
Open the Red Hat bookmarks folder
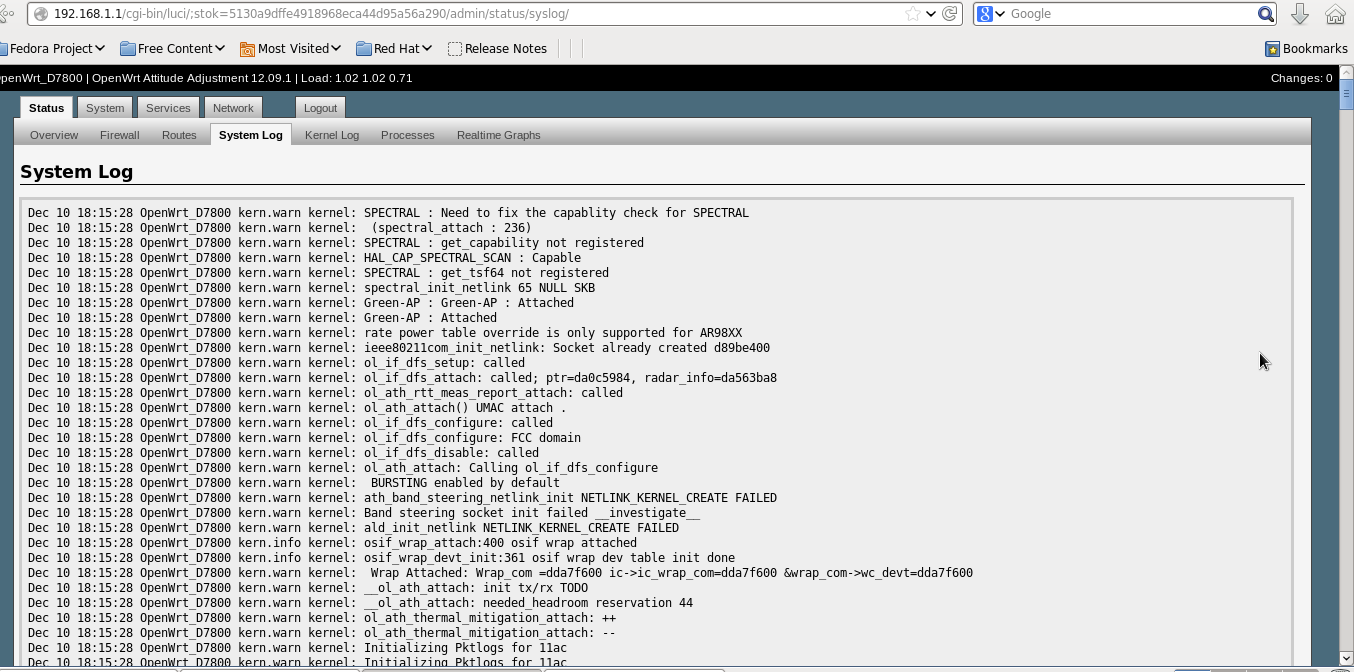coord(394,48)
